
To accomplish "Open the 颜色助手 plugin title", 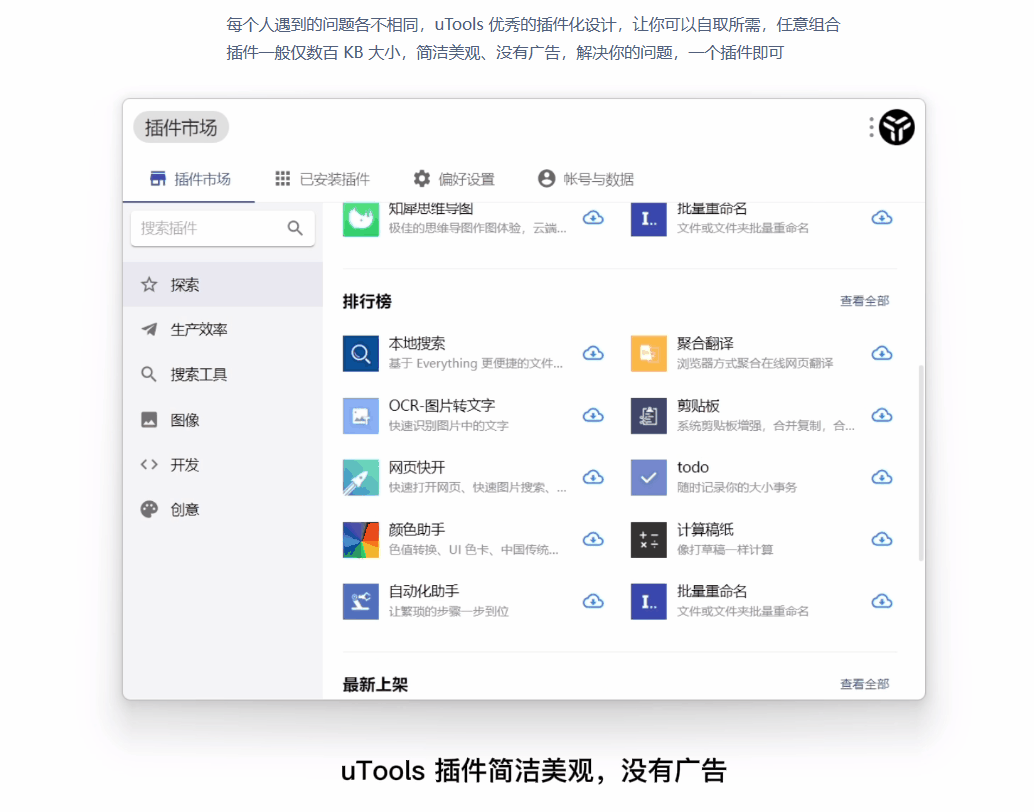I will click(416, 530).
